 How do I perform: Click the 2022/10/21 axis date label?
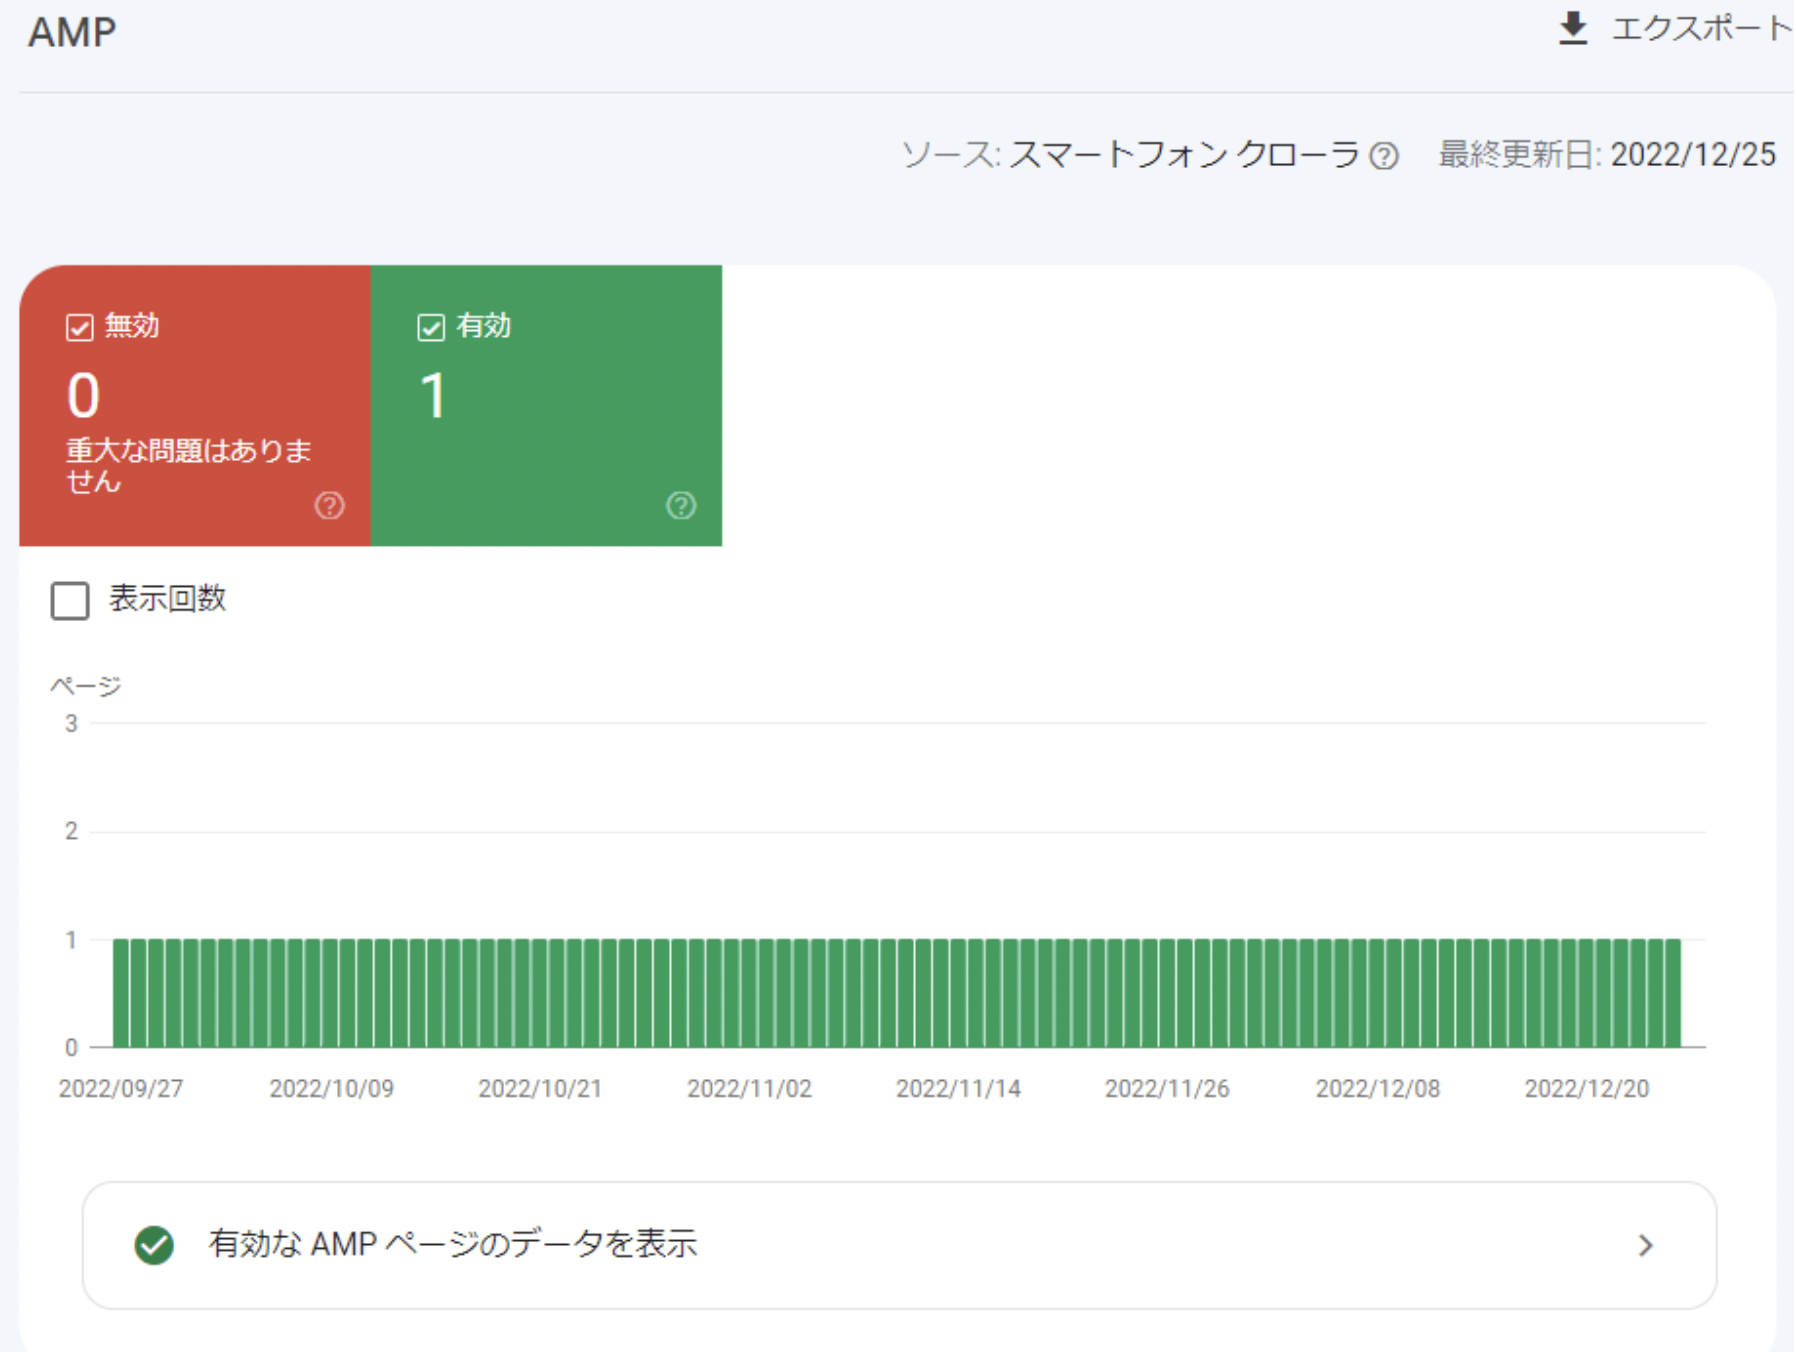(x=540, y=1089)
